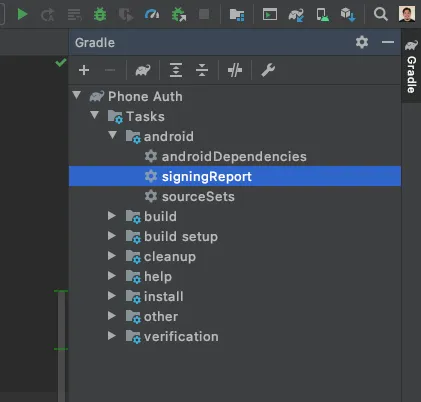421x402 pixels.
Task: Select the other folder label
Action: 161,317
